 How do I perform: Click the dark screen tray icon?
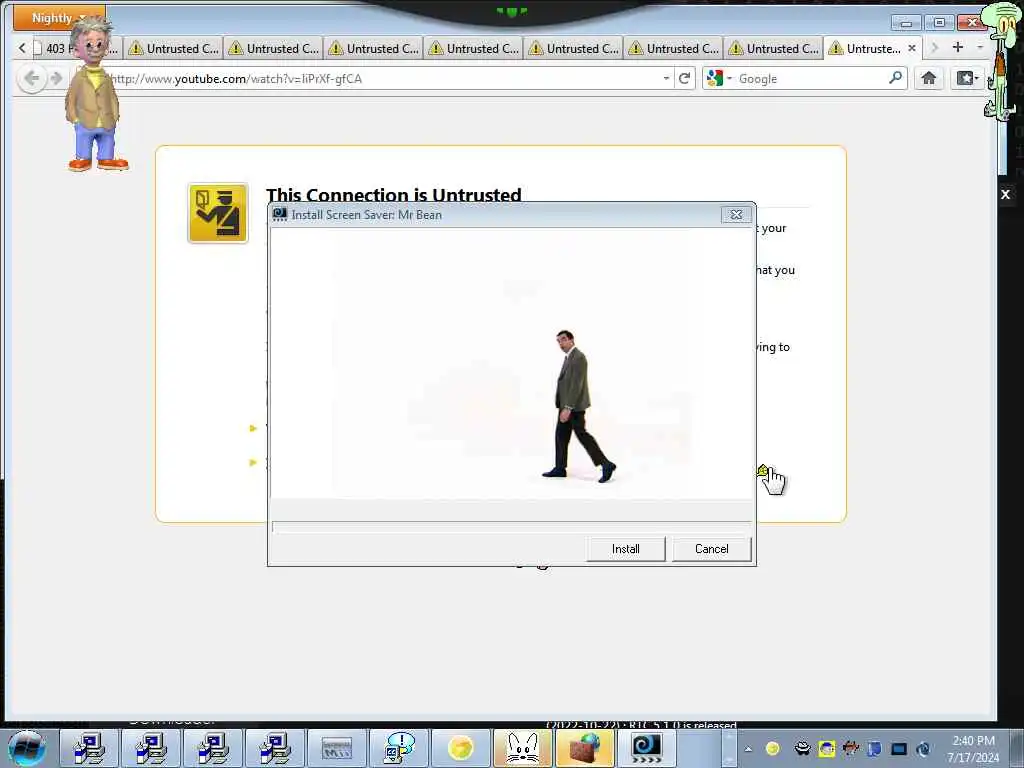click(x=899, y=749)
